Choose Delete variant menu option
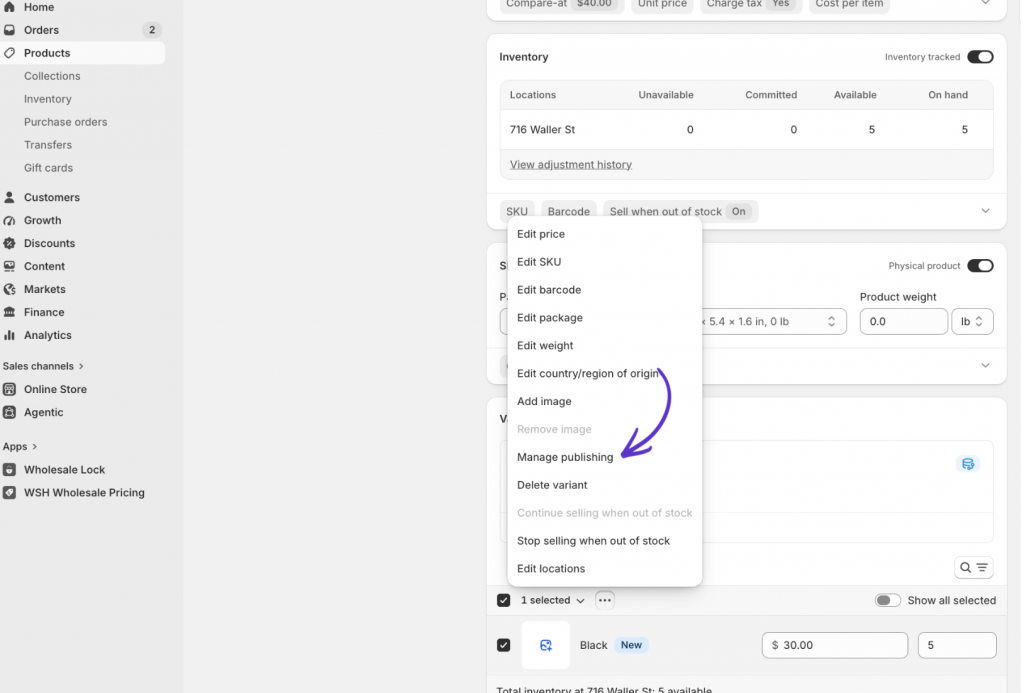1024x693 pixels. tap(605, 485)
